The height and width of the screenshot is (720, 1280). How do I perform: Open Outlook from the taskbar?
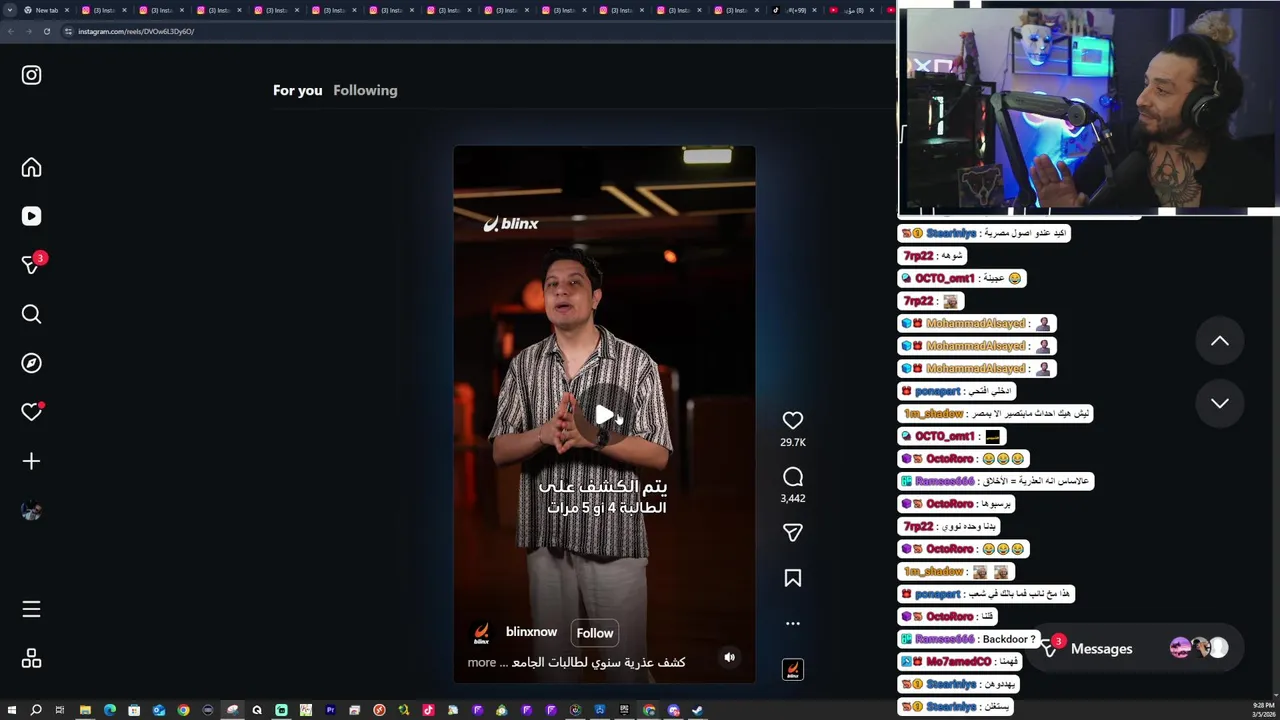[159, 710]
